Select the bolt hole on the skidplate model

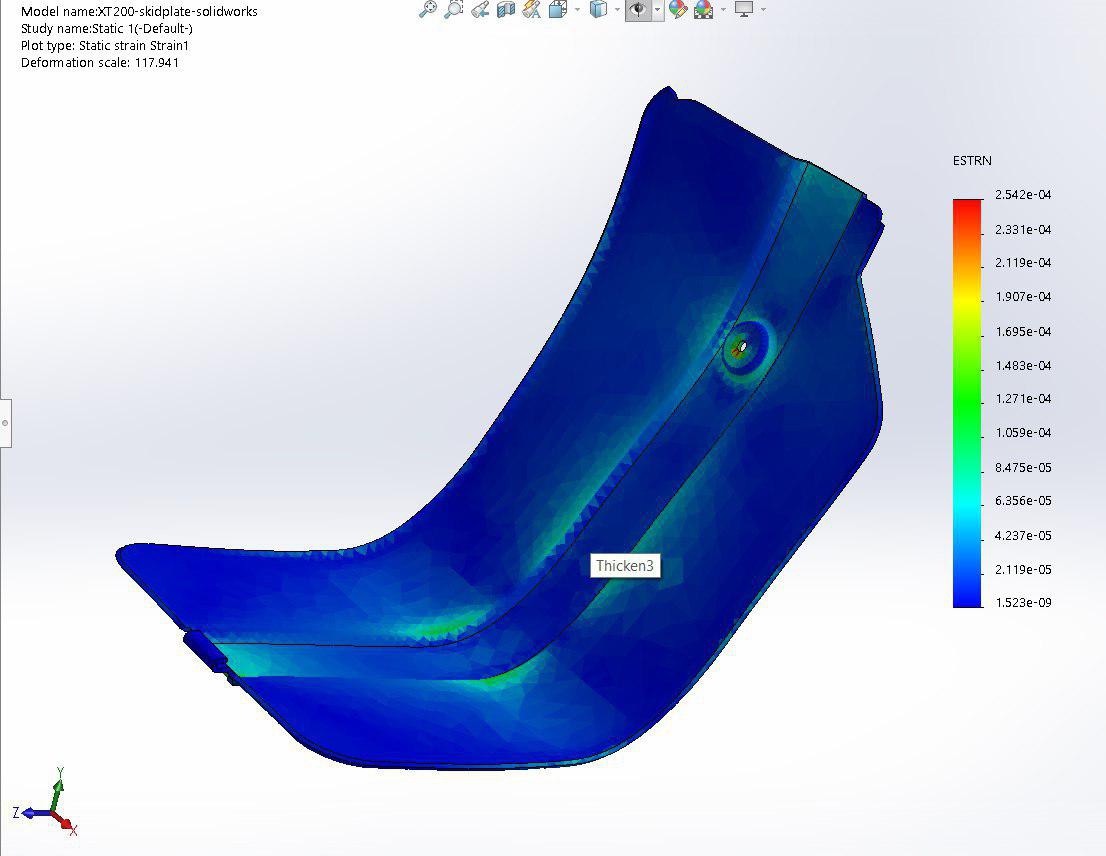741,346
